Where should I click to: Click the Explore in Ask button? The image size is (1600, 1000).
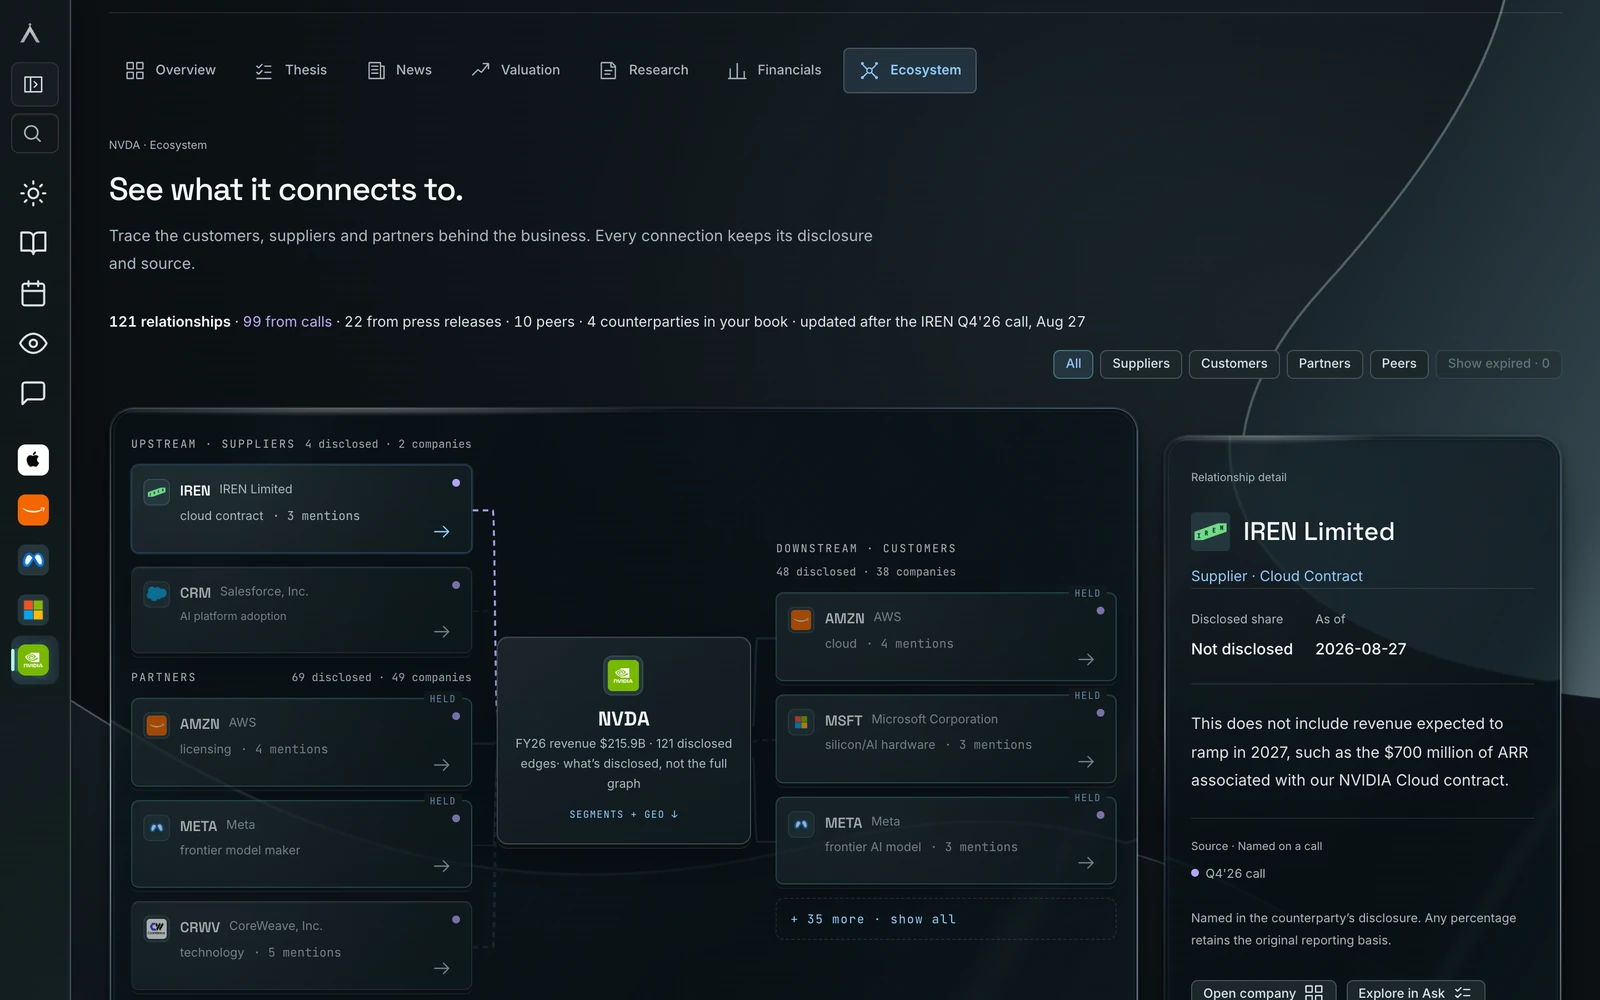coord(1415,992)
